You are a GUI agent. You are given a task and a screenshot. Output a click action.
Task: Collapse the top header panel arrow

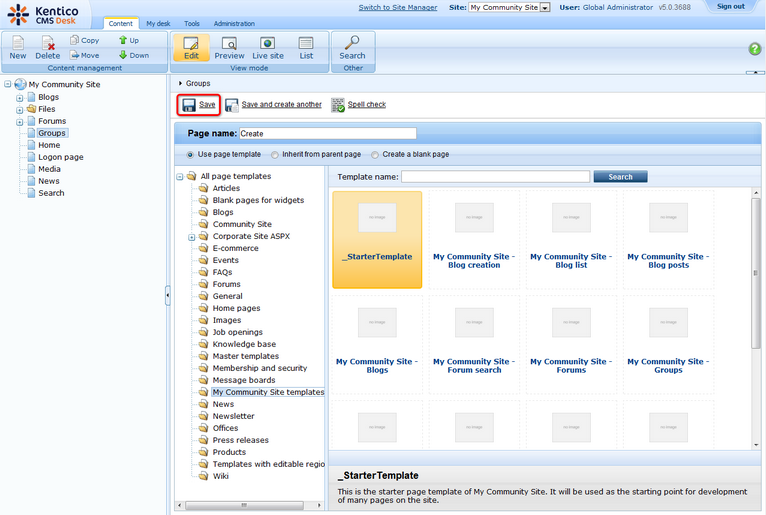click(x=755, y=72)
